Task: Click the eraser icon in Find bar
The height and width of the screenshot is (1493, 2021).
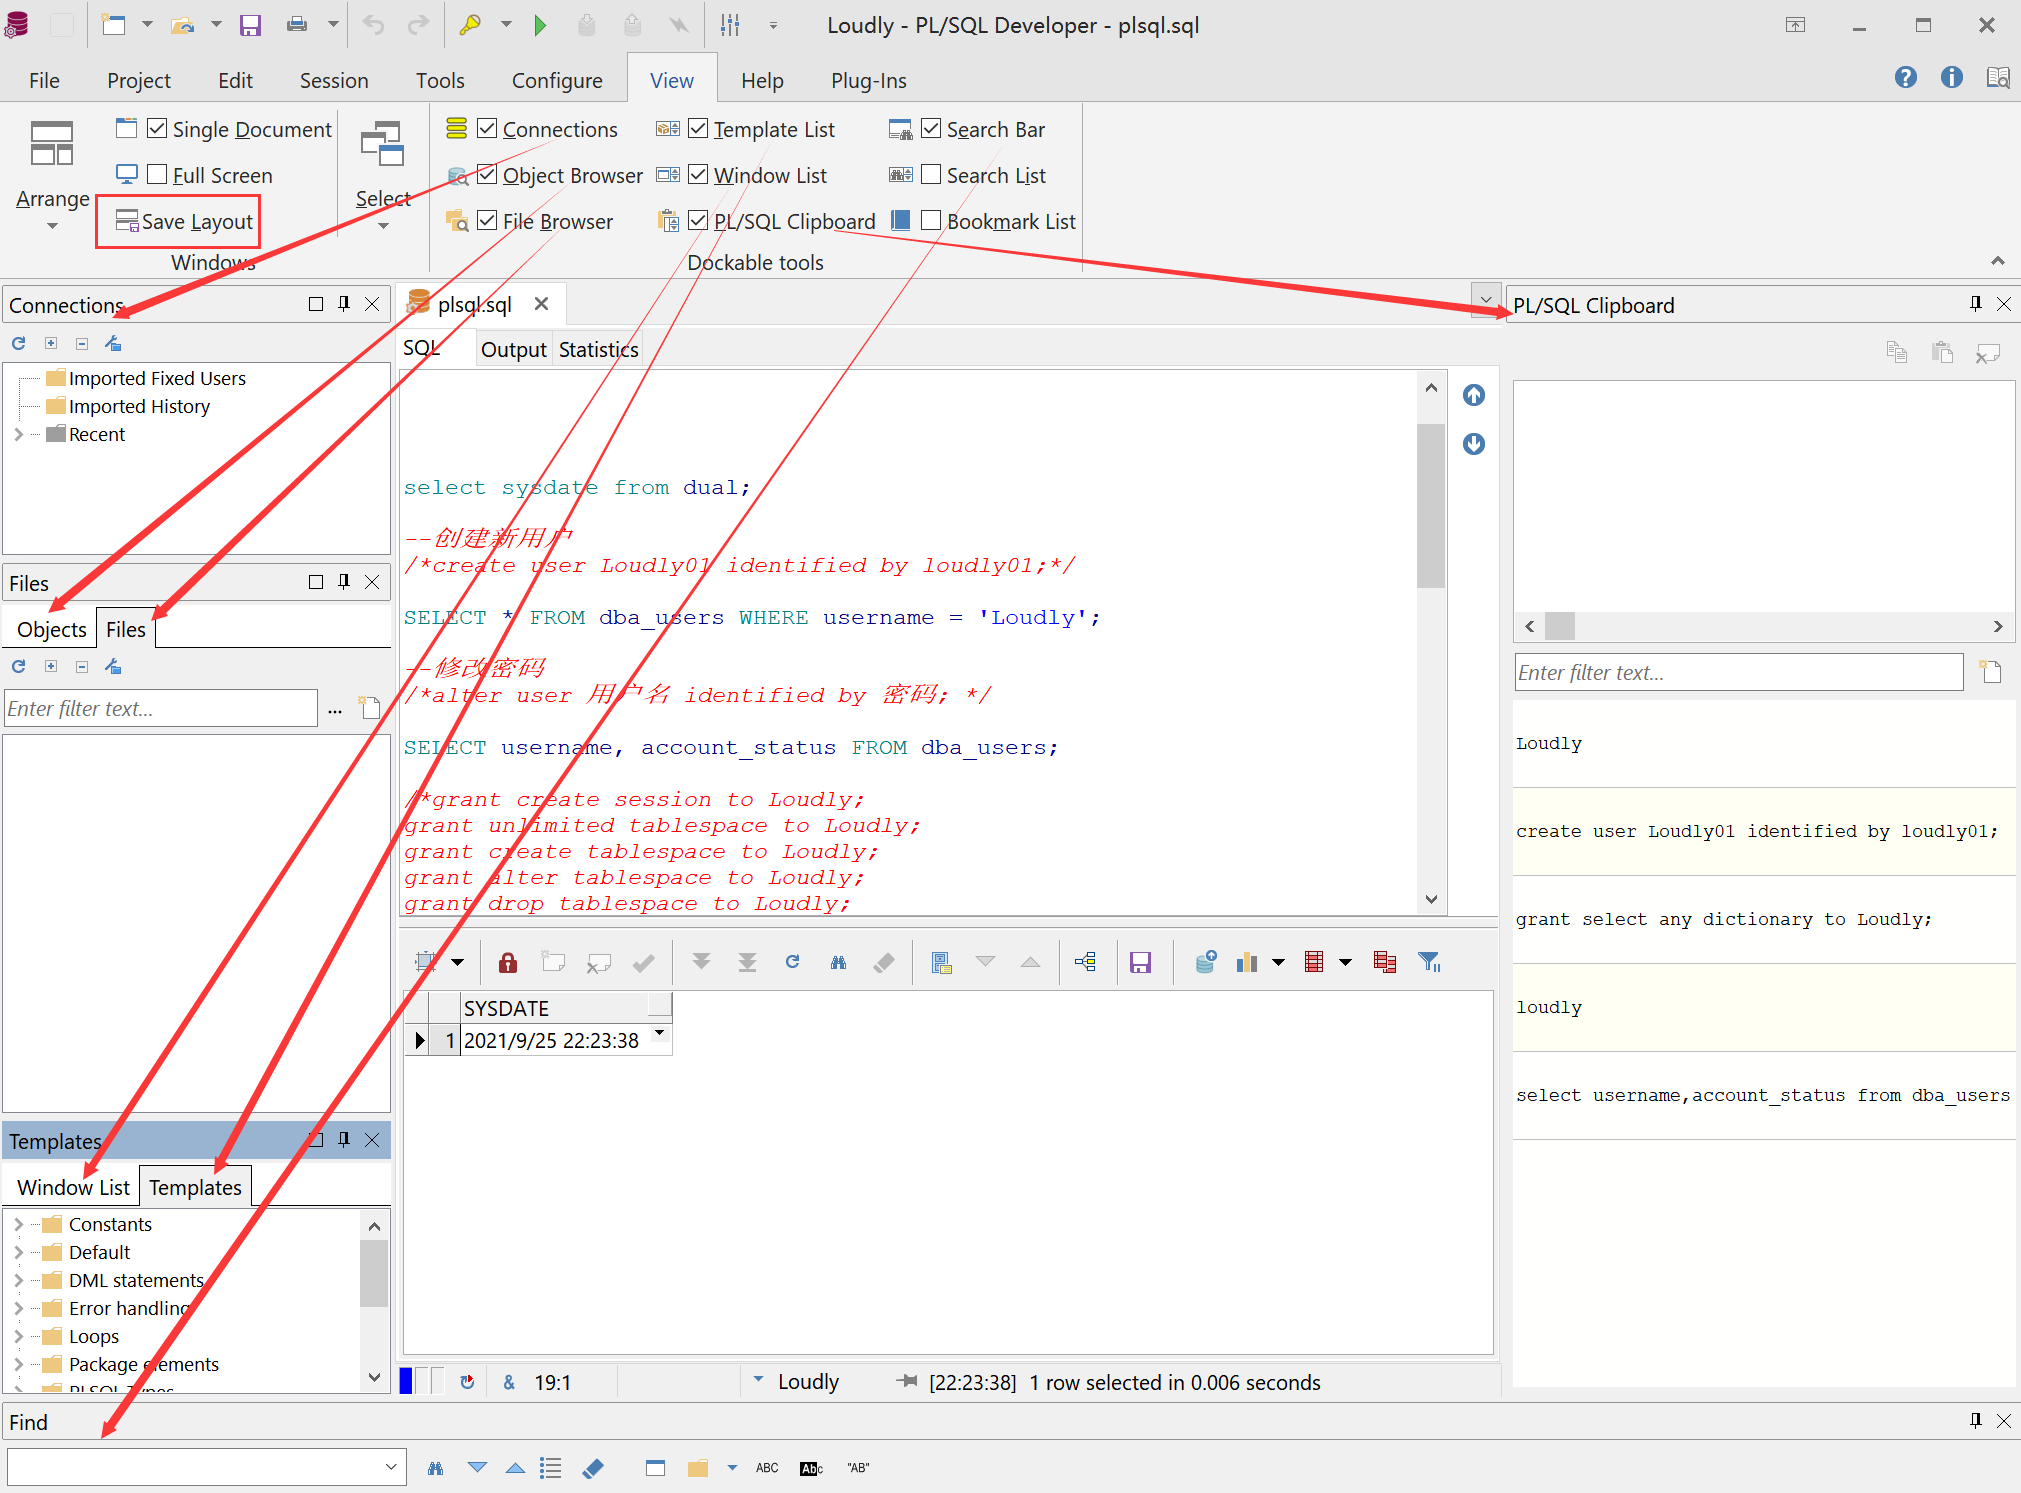Action: (593, 1468)
